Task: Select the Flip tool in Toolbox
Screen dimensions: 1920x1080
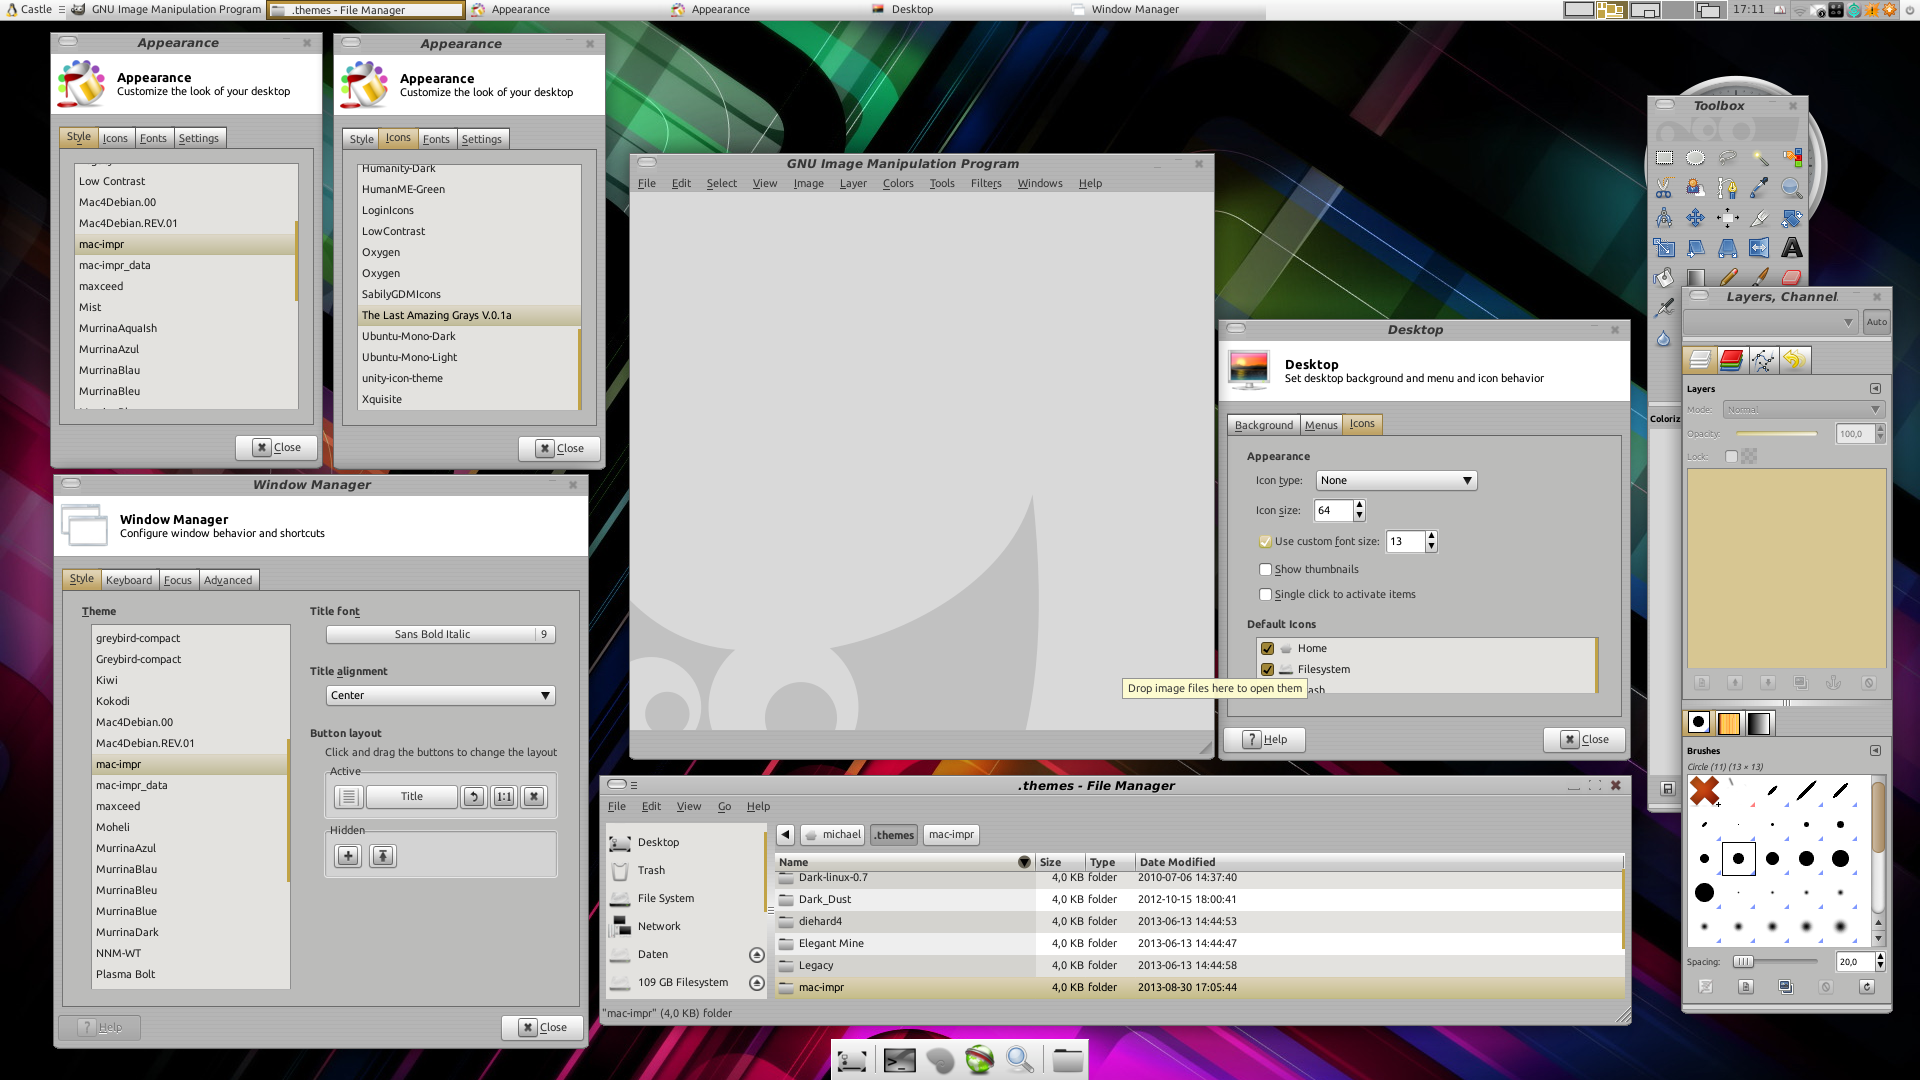Action: pos(1760,248)
